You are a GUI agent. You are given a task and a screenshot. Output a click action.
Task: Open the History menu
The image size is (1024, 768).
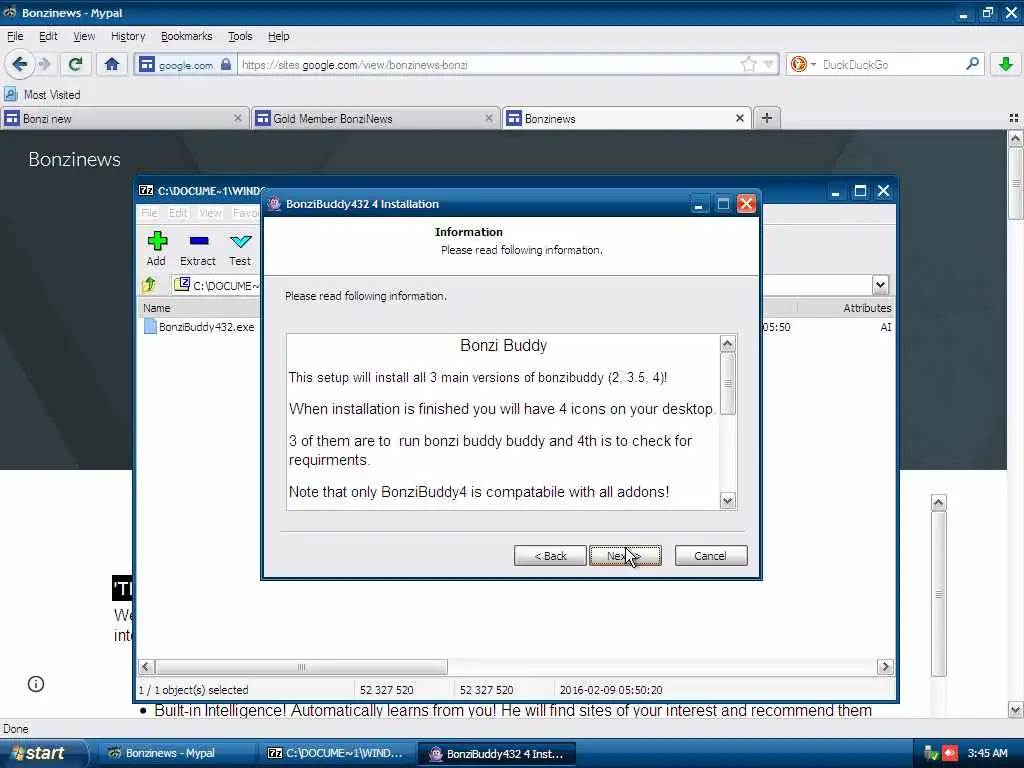pos(127,37)
